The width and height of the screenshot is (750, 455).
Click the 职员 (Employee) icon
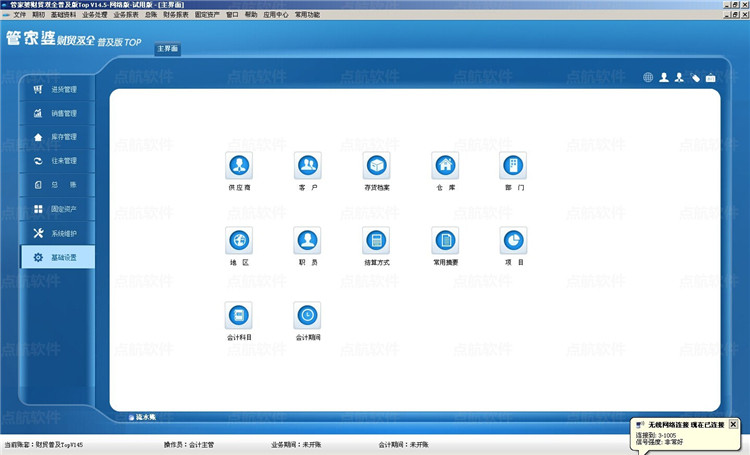coord(307,240)
